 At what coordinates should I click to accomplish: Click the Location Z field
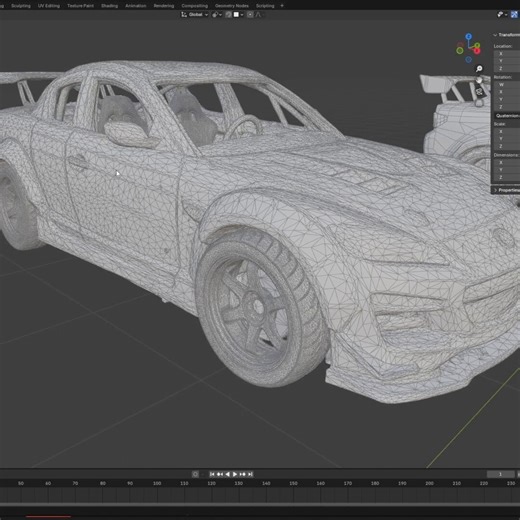[507, 68]
